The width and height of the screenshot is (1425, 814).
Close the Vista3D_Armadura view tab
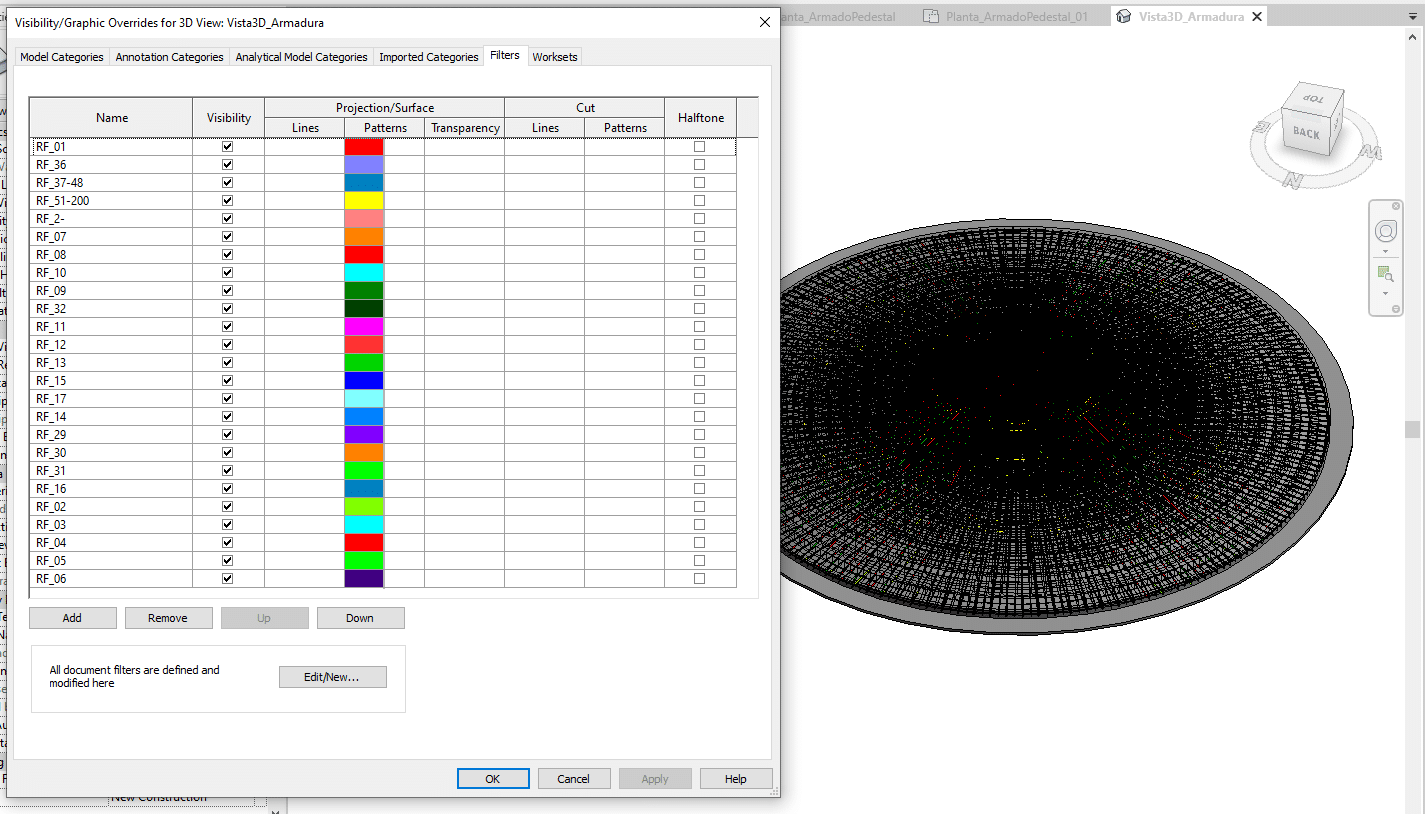pyautogui.click(x=1257, y=16)
